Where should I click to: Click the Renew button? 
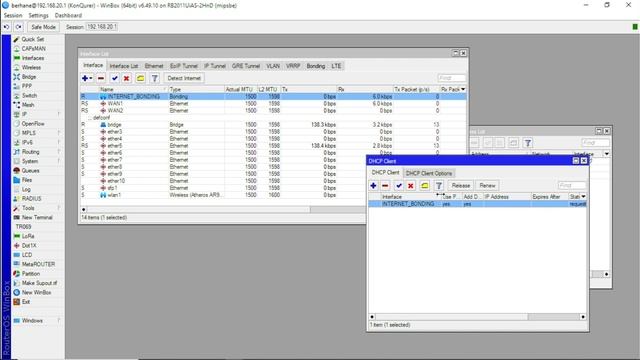point(487,186)
